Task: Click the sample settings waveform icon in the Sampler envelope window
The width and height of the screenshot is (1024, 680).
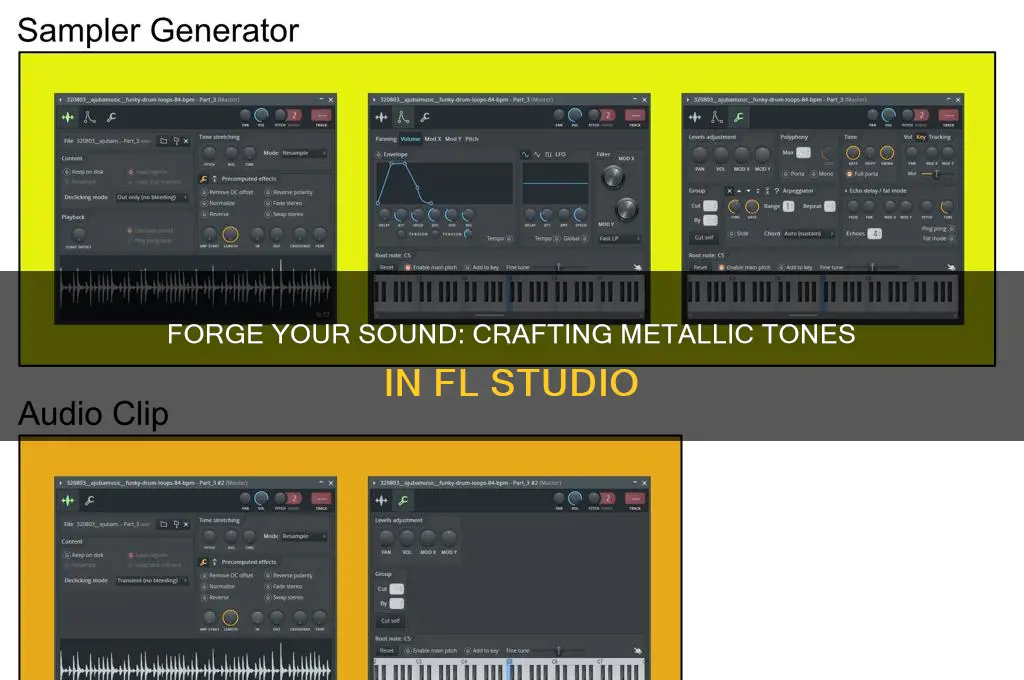Action: (381, 118)
